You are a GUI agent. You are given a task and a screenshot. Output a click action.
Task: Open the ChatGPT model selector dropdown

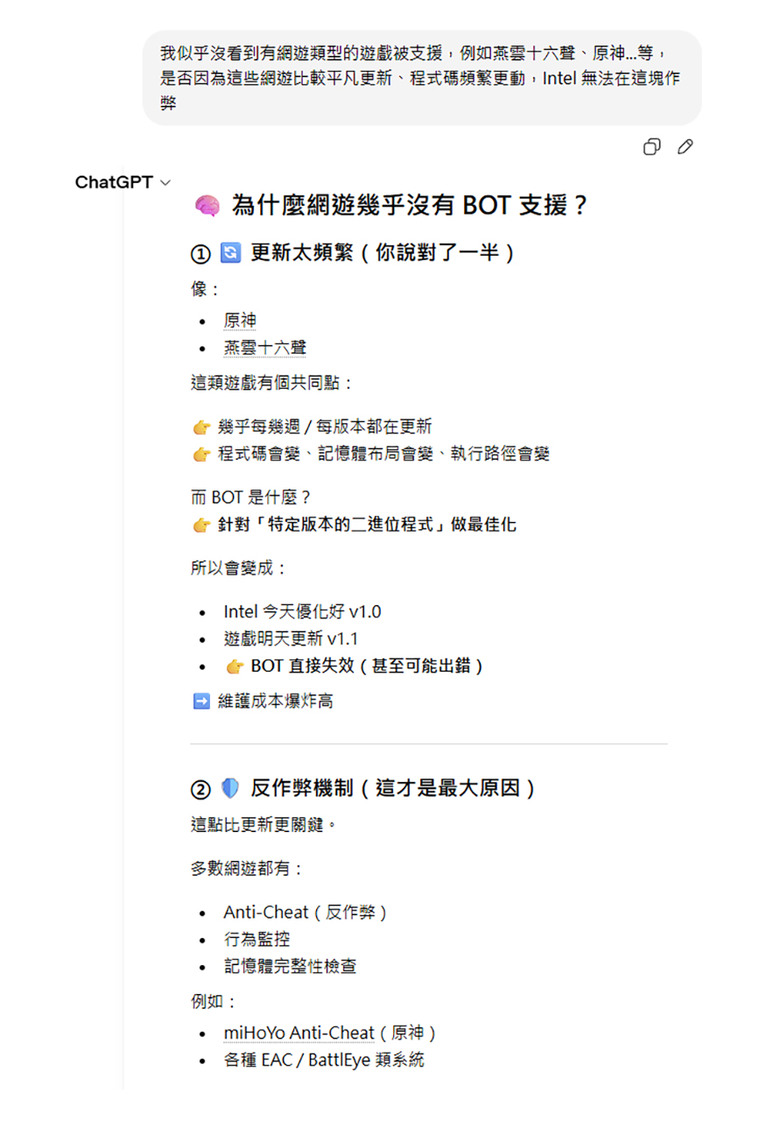(123, 182)
